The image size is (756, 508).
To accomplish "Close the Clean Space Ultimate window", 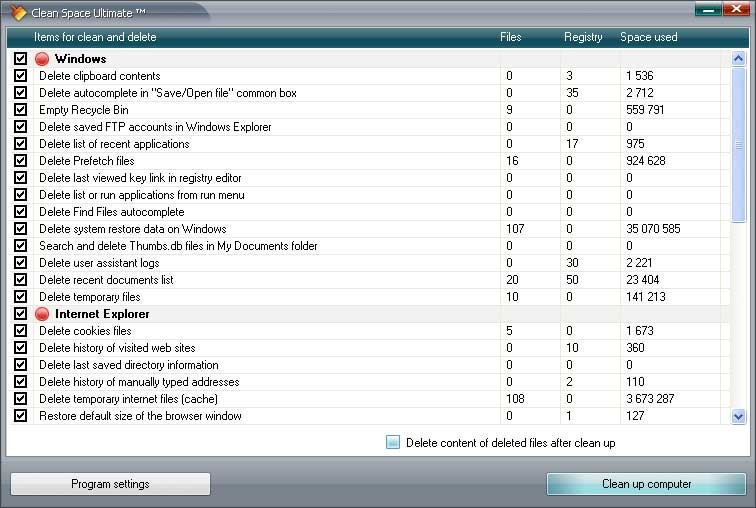I will [736, 9].
